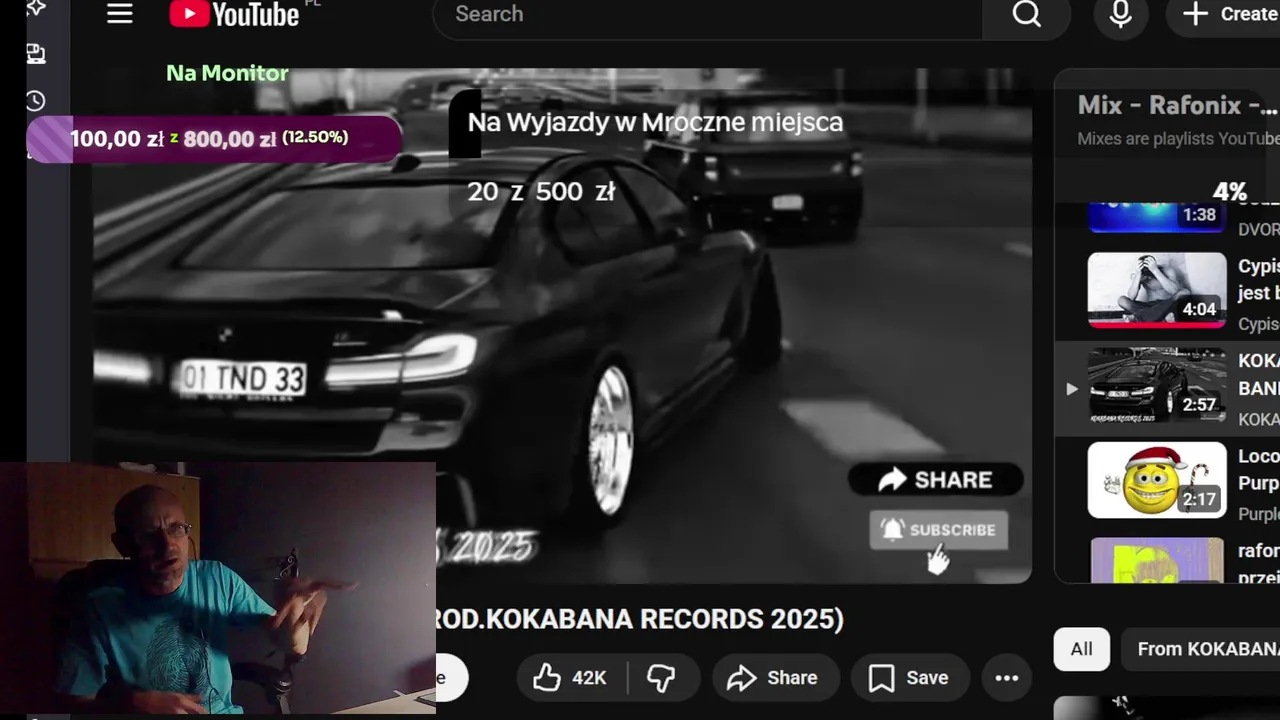1280x720 pixels.
Task: Click the in-video SHARE overlay
Action: click(x=935, y=480)
